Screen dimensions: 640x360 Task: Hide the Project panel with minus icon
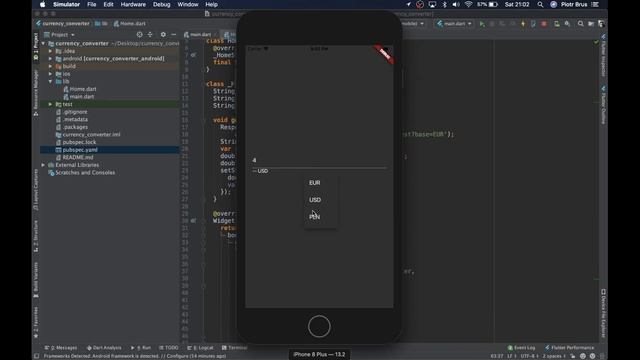(x=173, y=35)
